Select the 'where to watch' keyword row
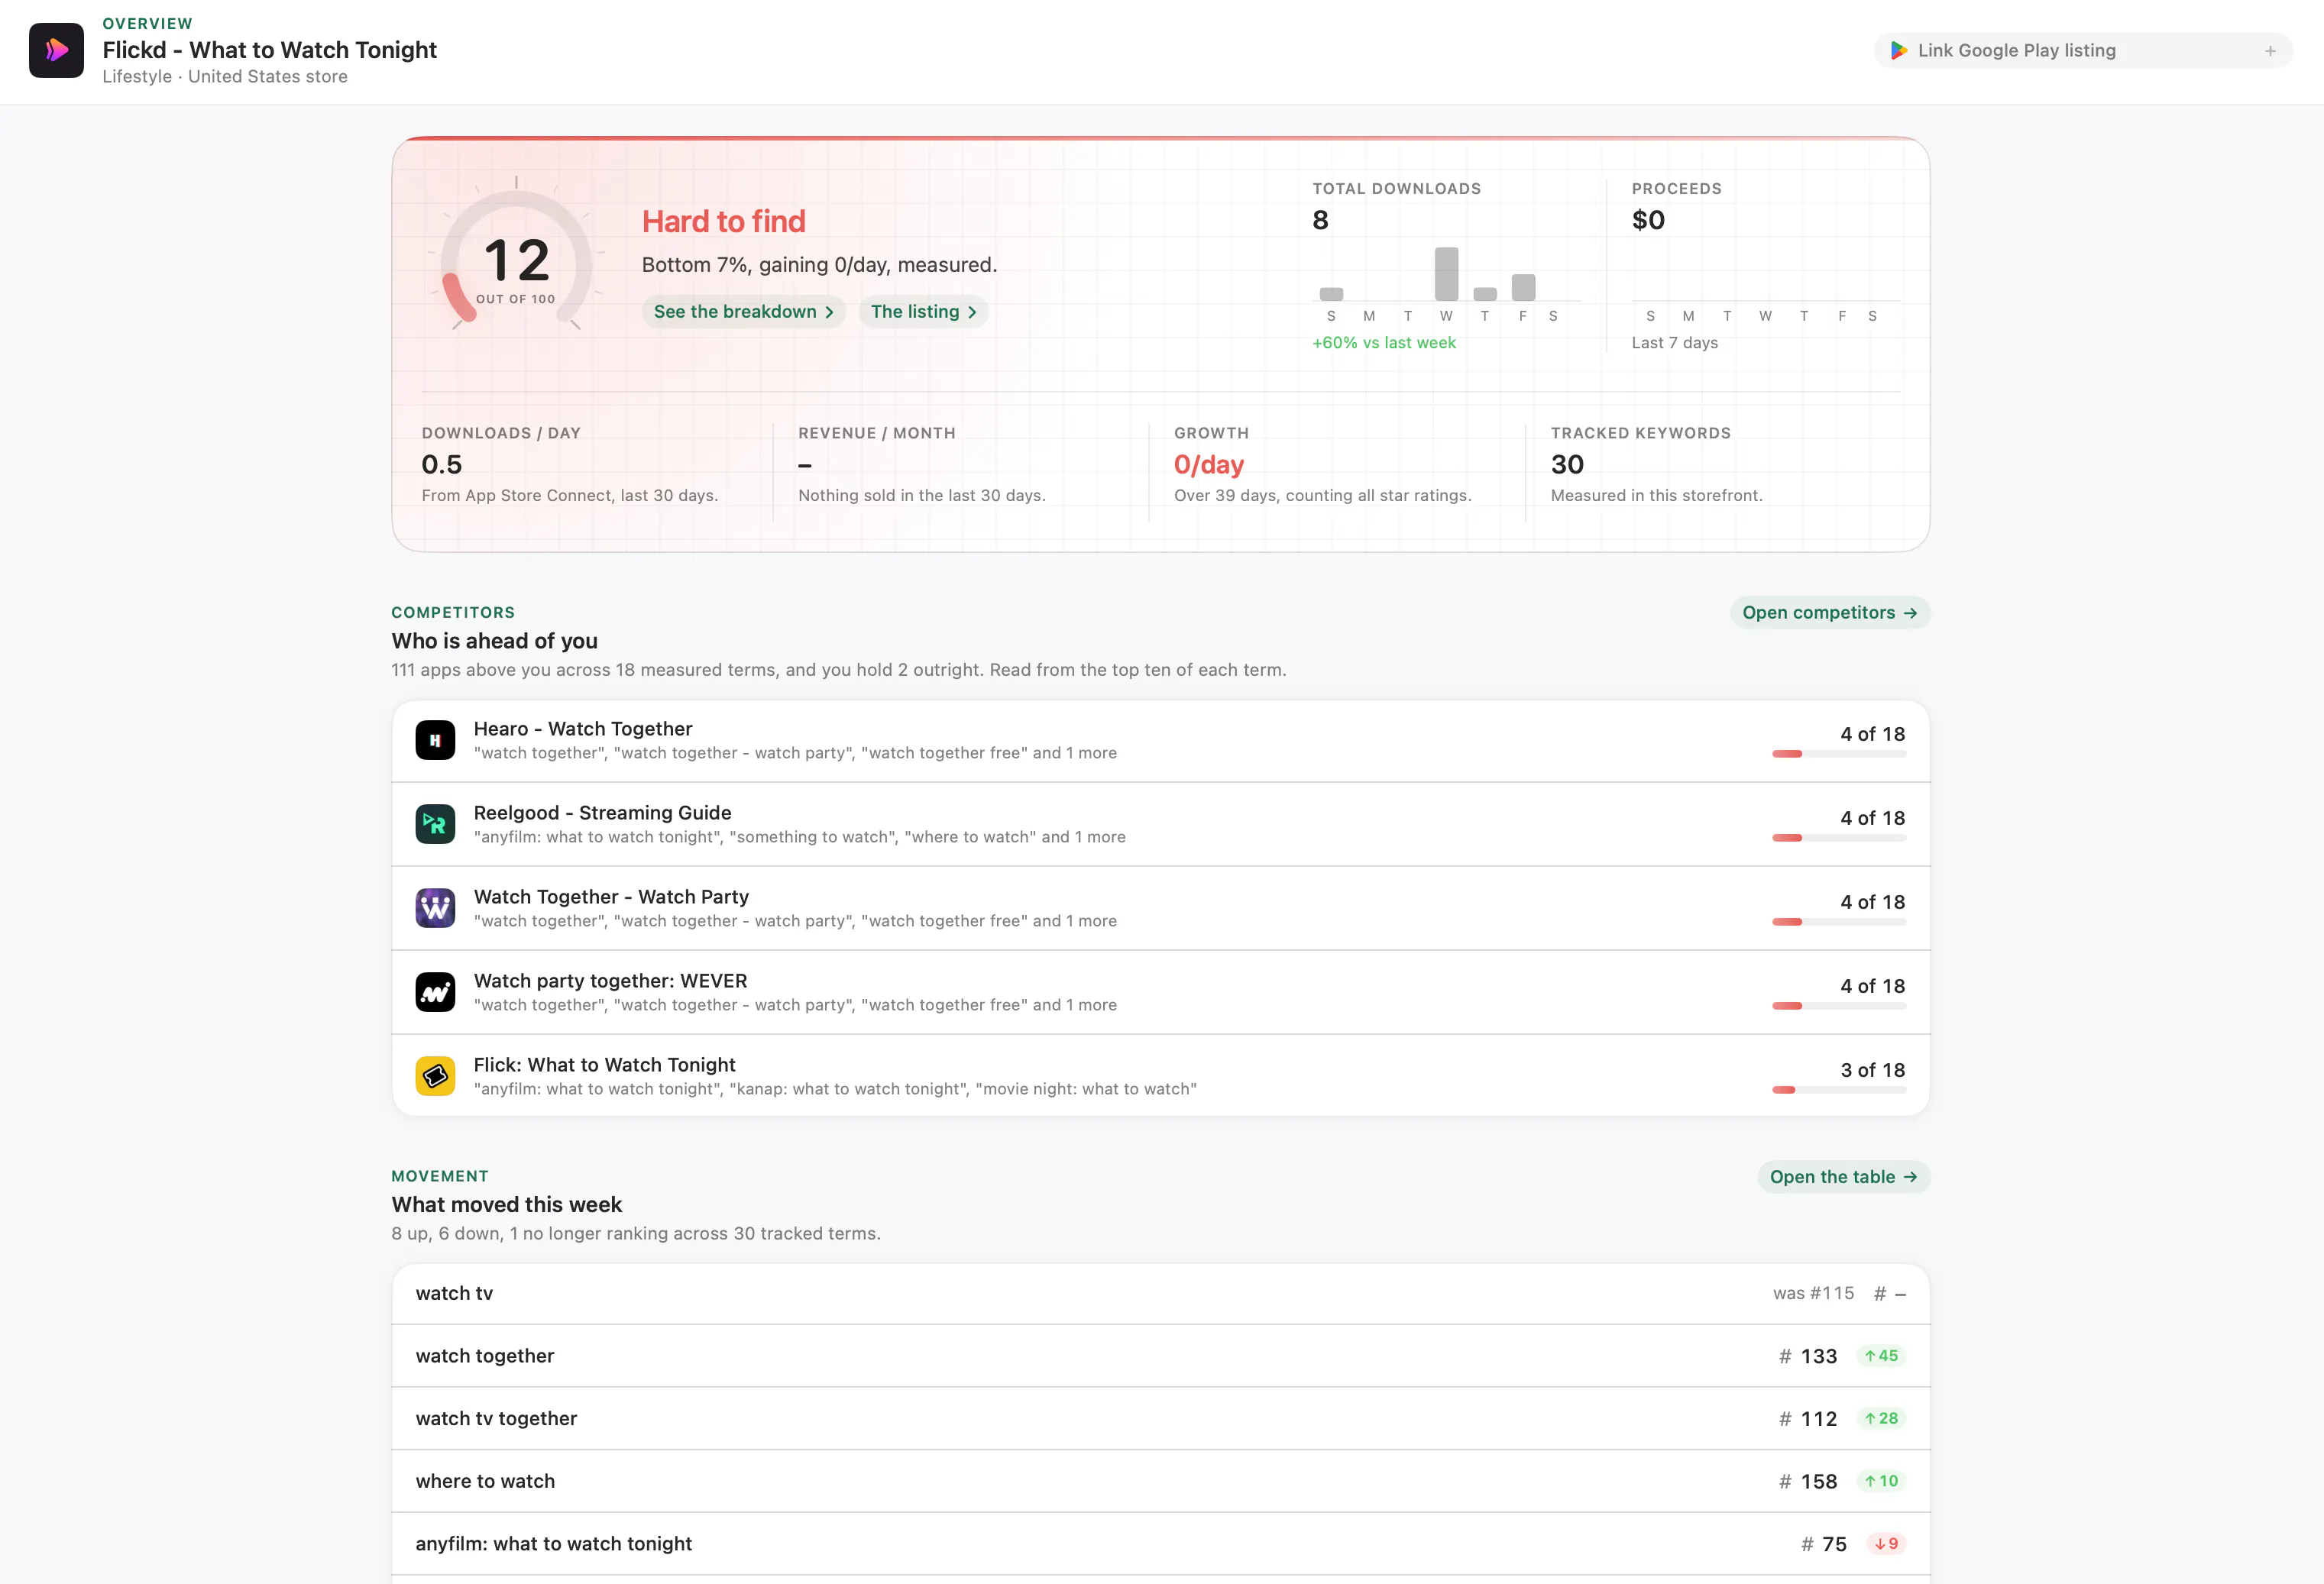Image resolution: width=2324 pixels, height=1584 pixels. tap(1160, 1481)
